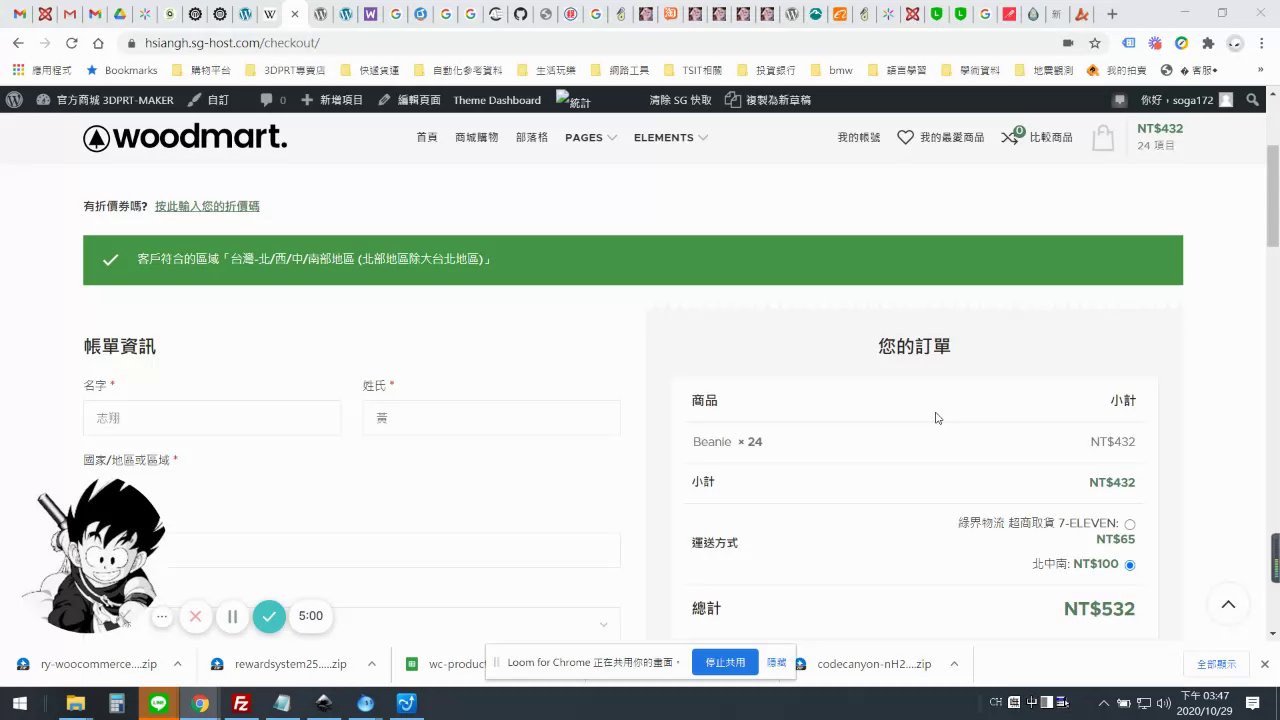Cancel the Loom recording with the X
The width and height of the screenshot is (1280, 720).
(x=196, y=616)
